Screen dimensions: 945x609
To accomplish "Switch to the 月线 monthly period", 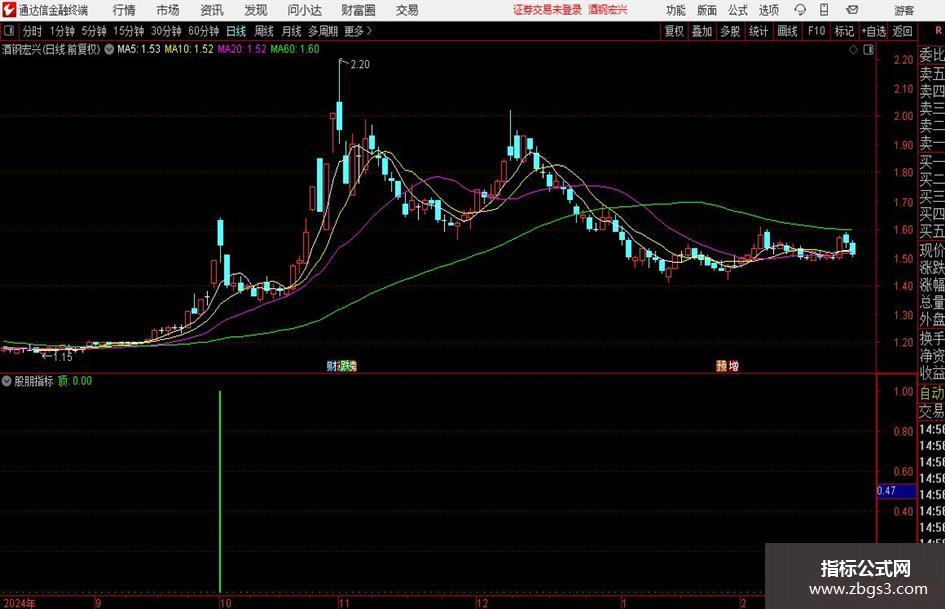I will pyautogui.click(x=291, y=31).
